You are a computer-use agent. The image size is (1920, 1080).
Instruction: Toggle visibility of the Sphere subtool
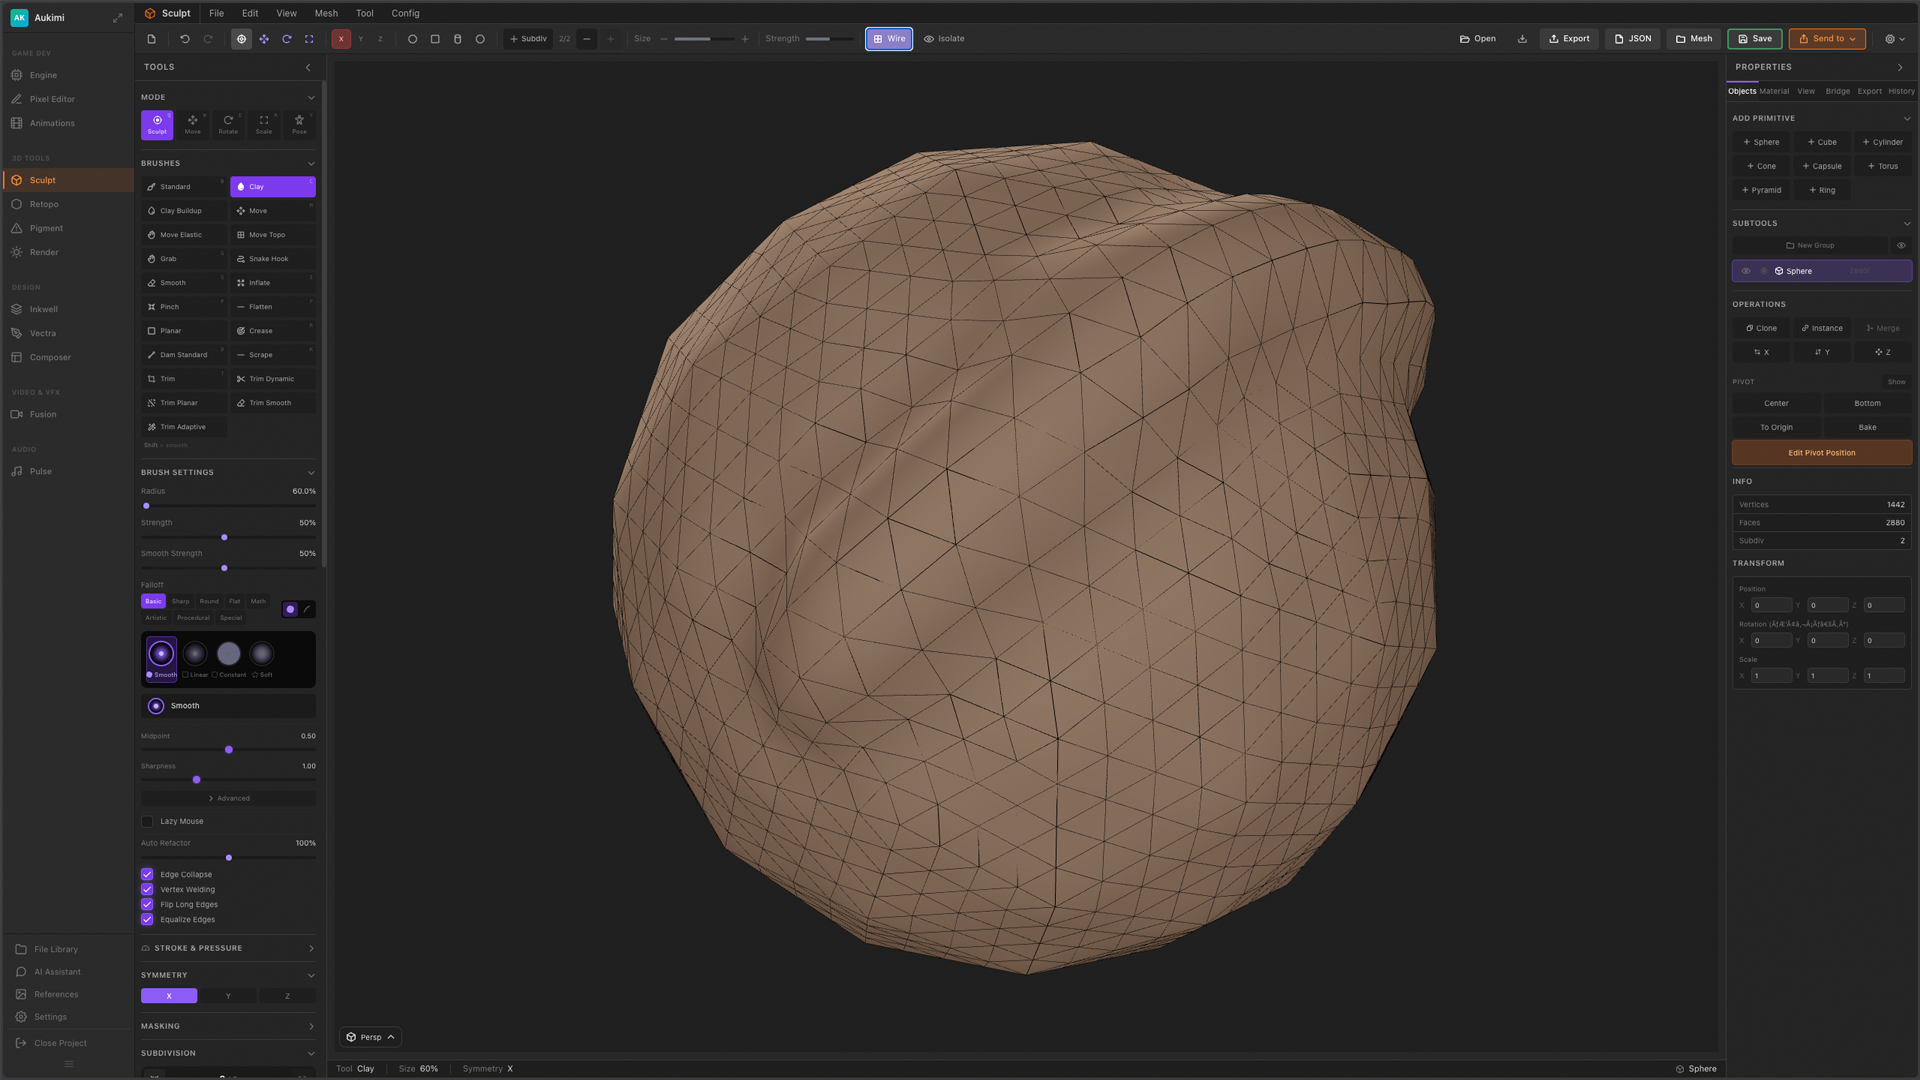tap(1745, 271)
